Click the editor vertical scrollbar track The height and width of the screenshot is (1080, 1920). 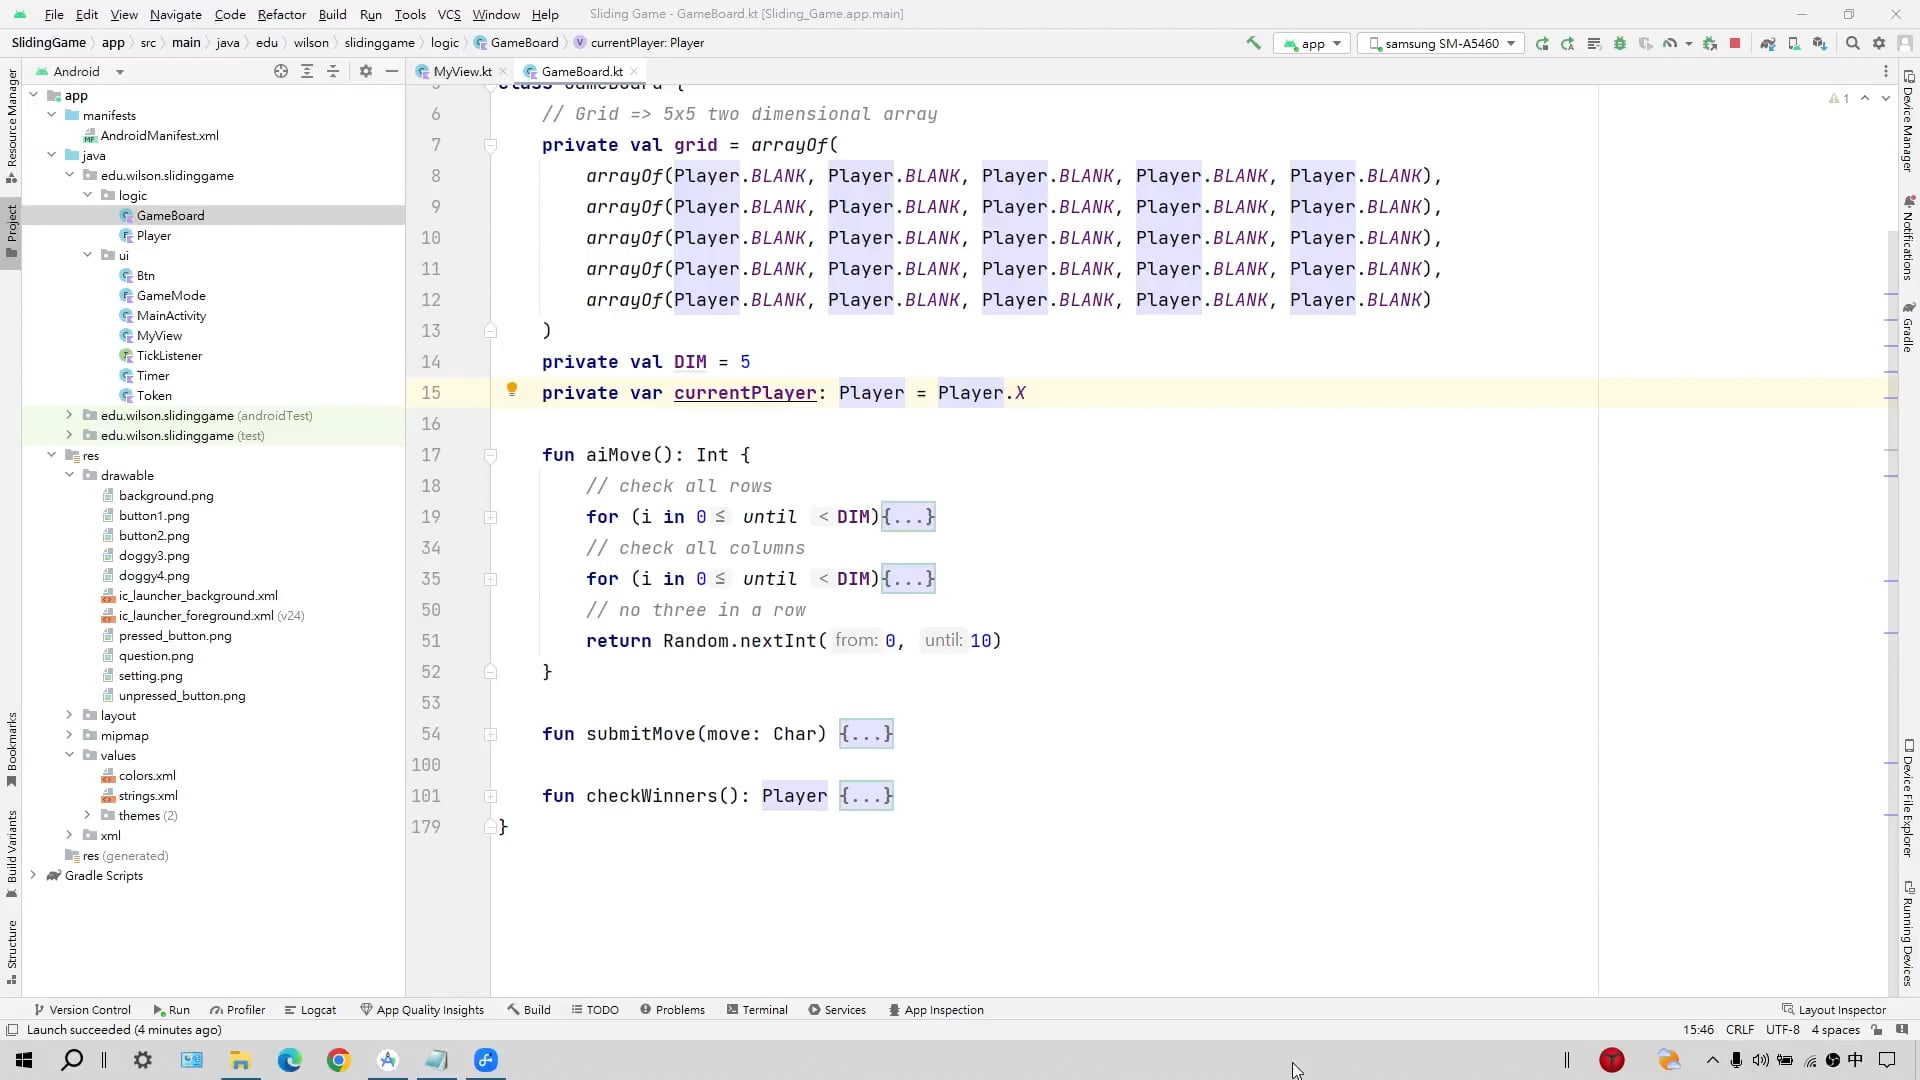[x=1891, y=700]
